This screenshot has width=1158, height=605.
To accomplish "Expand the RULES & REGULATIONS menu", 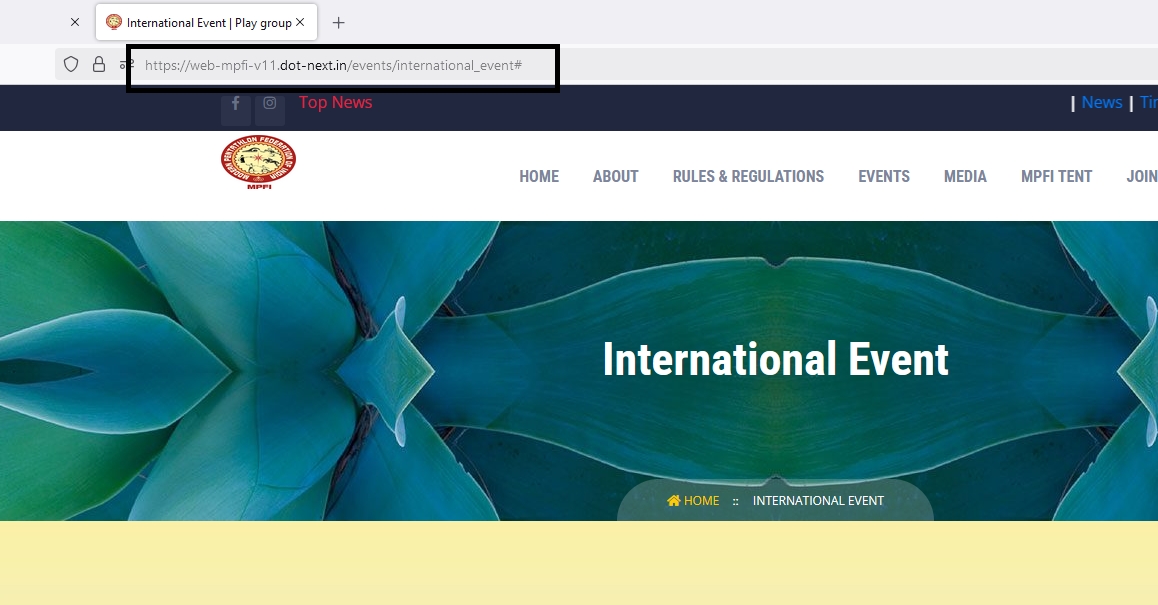I will (748, 176).
